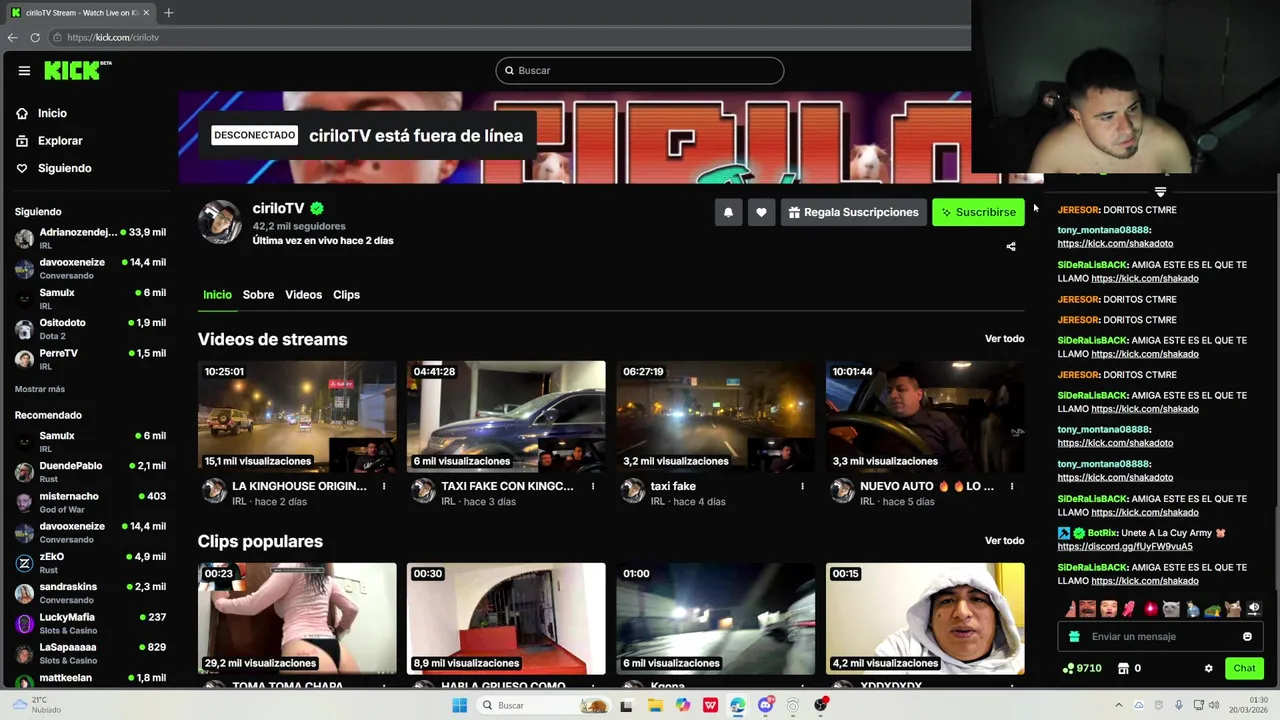Screen dimensions: 1280x720
Task: Pick the Patrick star emote
Action: (1071, 608)
